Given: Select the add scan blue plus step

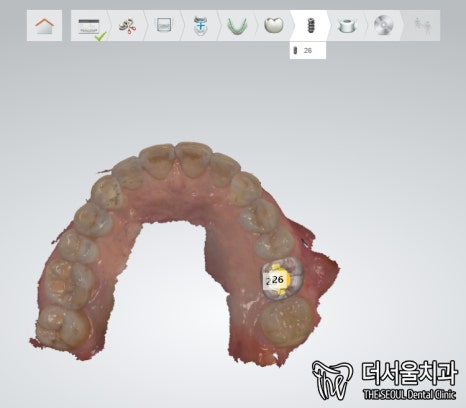Looking at the screenshot, I should pyautogui.click(x=200, y=25).
